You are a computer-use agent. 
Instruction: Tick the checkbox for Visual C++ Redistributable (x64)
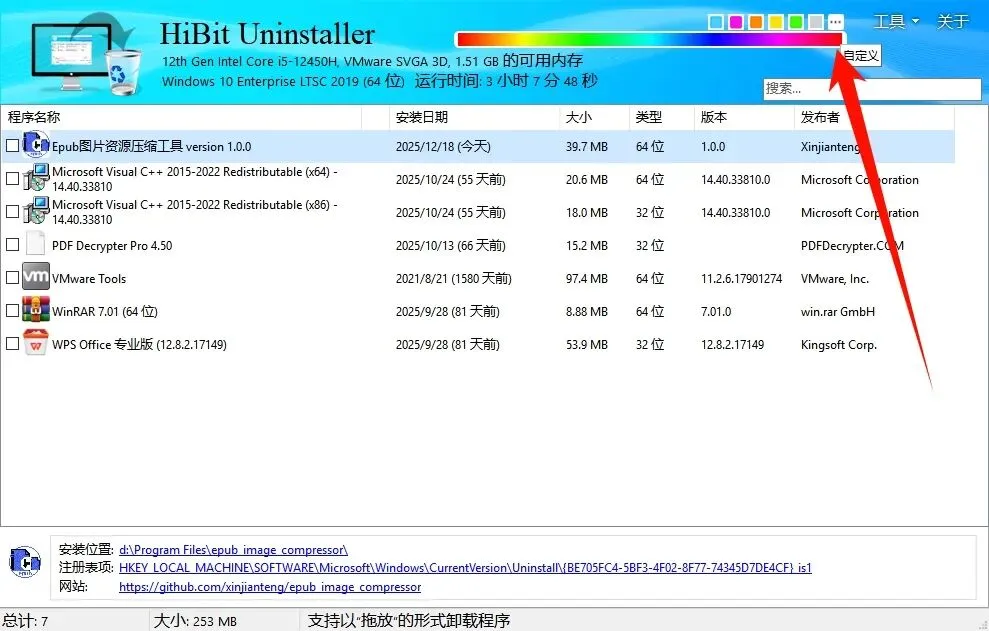(x=12, y=179)
